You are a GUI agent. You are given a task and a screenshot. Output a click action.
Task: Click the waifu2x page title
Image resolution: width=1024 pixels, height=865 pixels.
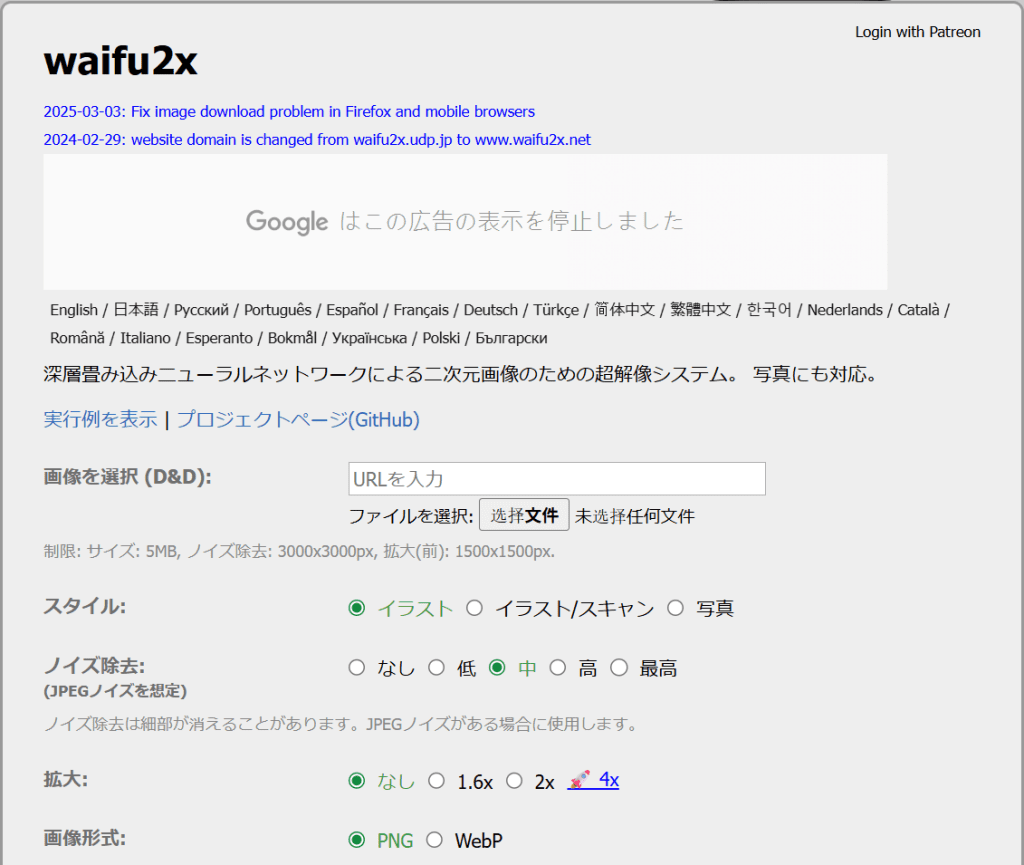tap(121, 61)
